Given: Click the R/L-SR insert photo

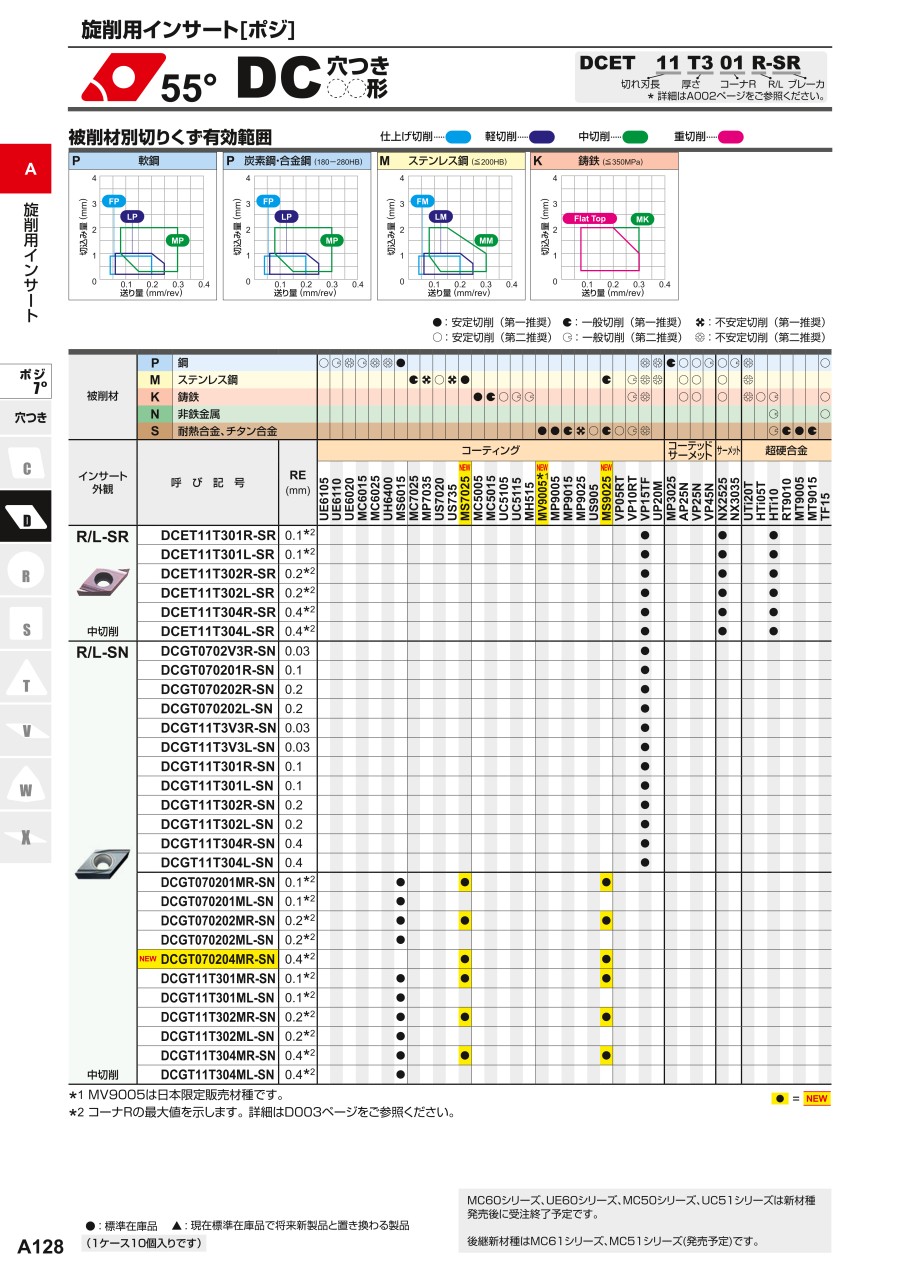Looking at the screenshot, I should (x=102, y=581).
